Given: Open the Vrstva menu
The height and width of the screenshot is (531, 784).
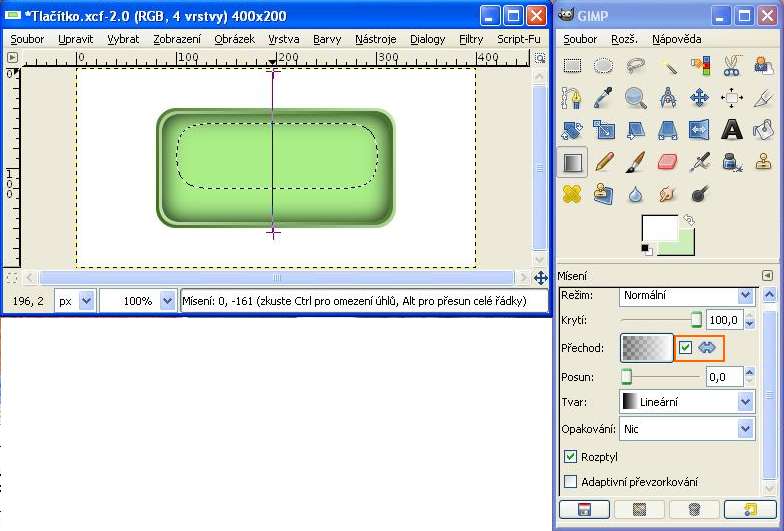Looking at the screenshot, I should 284,39.
